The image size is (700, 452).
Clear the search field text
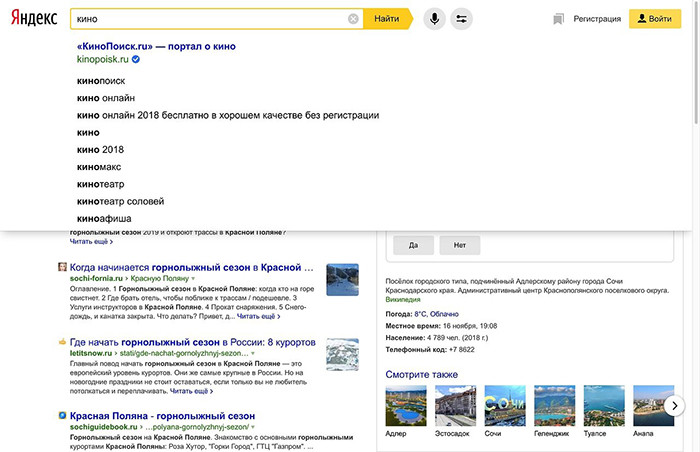point(353,19)
